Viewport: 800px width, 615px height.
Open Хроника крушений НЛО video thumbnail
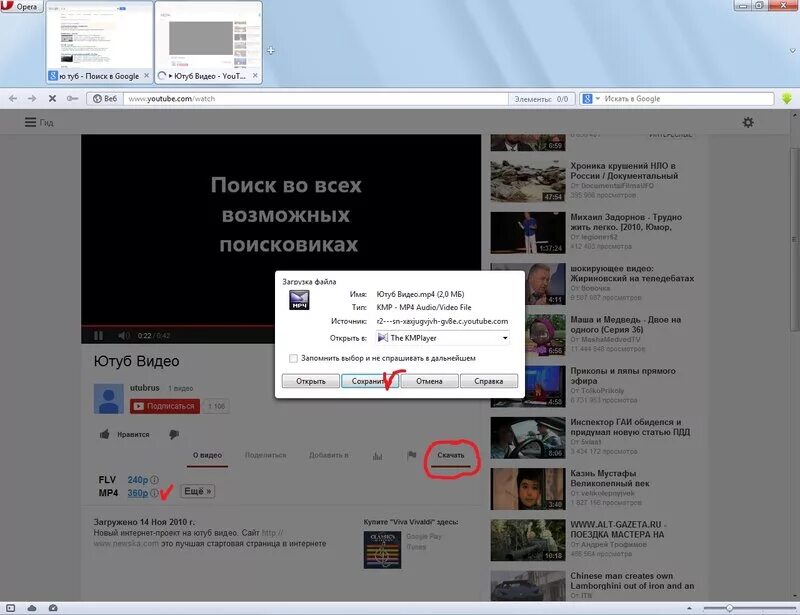pyautogui.click(x=528, y=182)
